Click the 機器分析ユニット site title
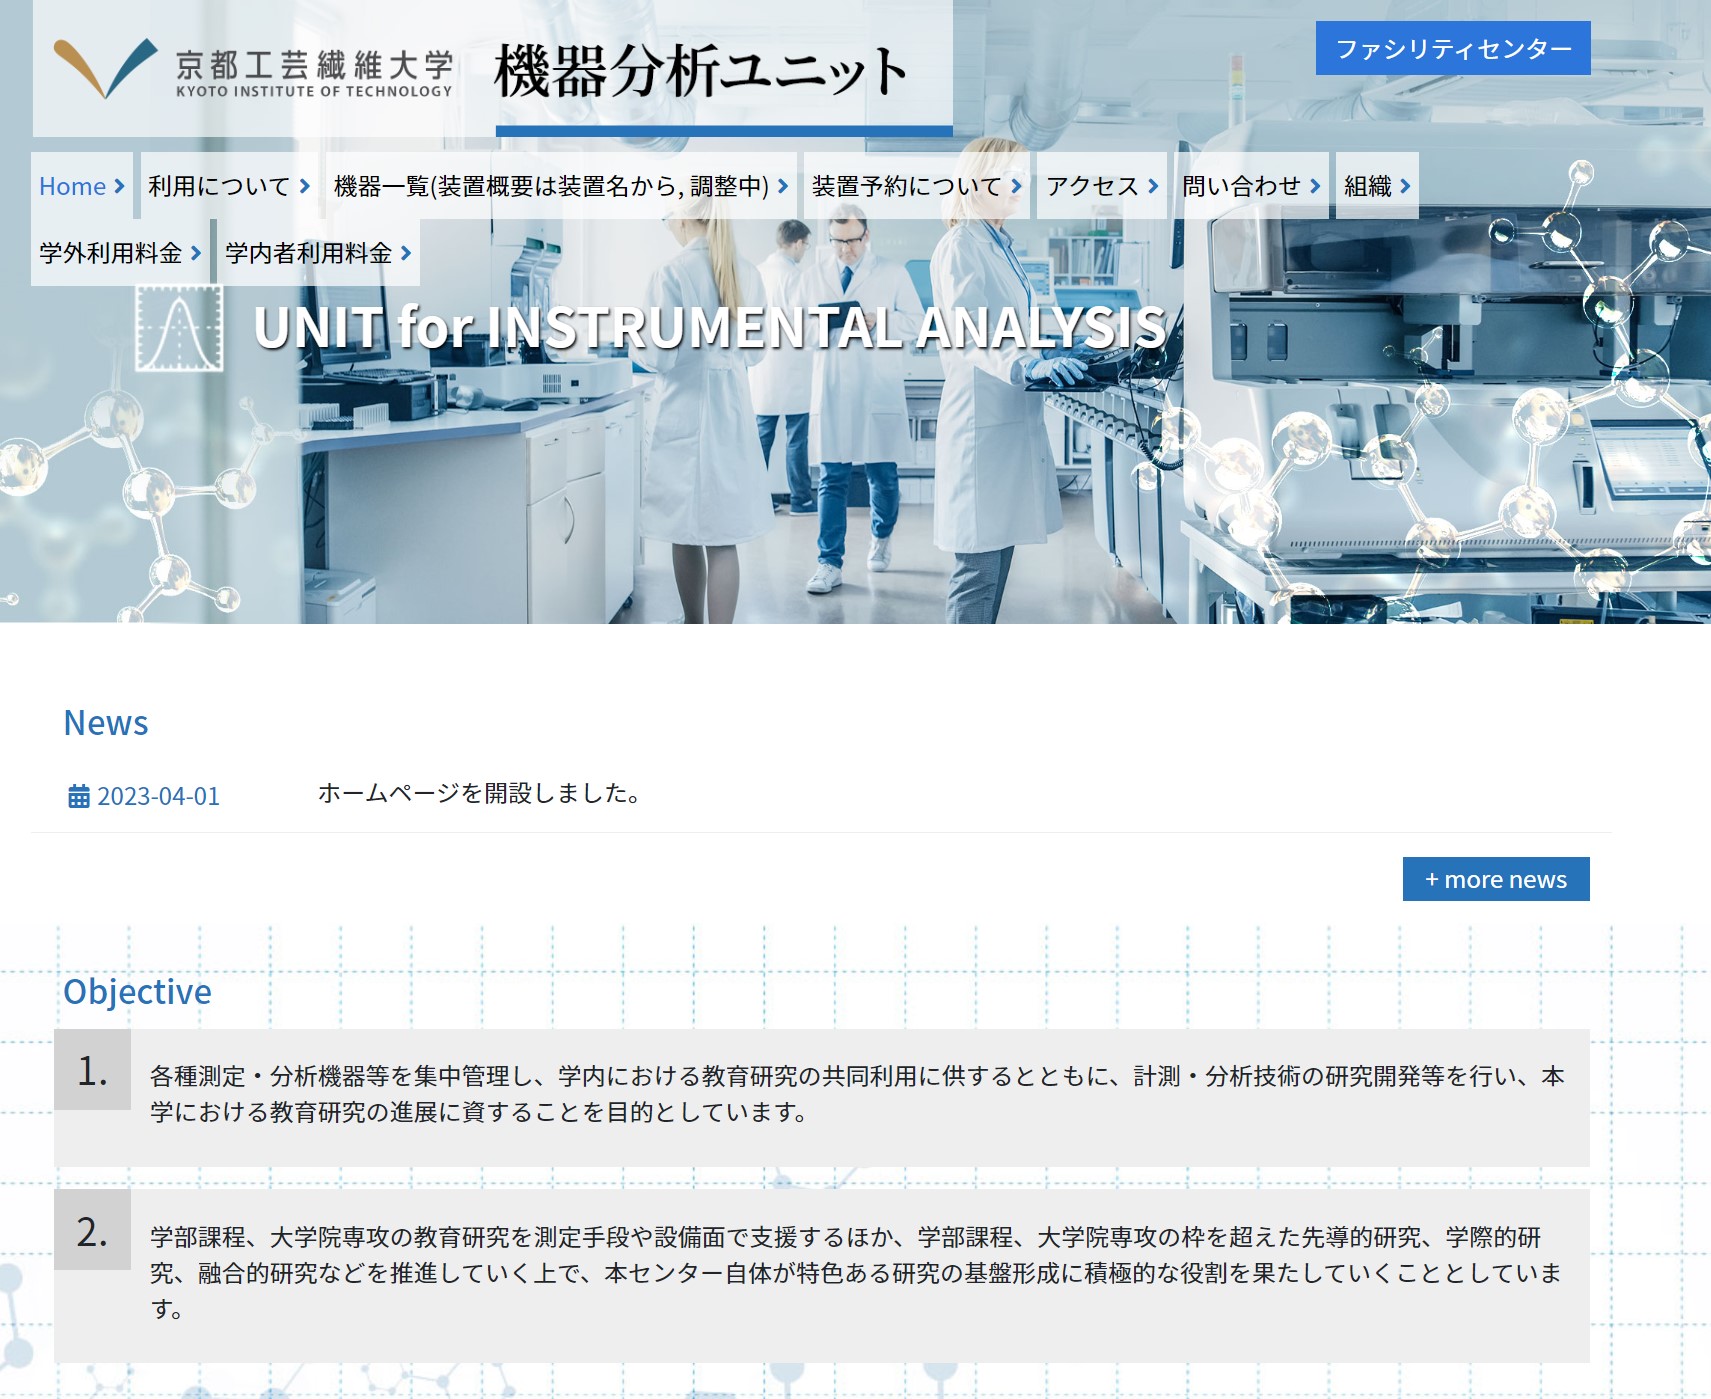The height and width of the screenshot is (1399, 1711). click(x=701, y=71)
